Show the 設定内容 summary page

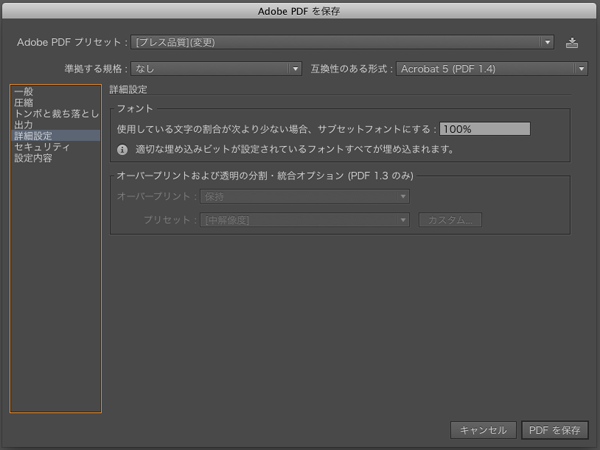click(x=33, y=158)
